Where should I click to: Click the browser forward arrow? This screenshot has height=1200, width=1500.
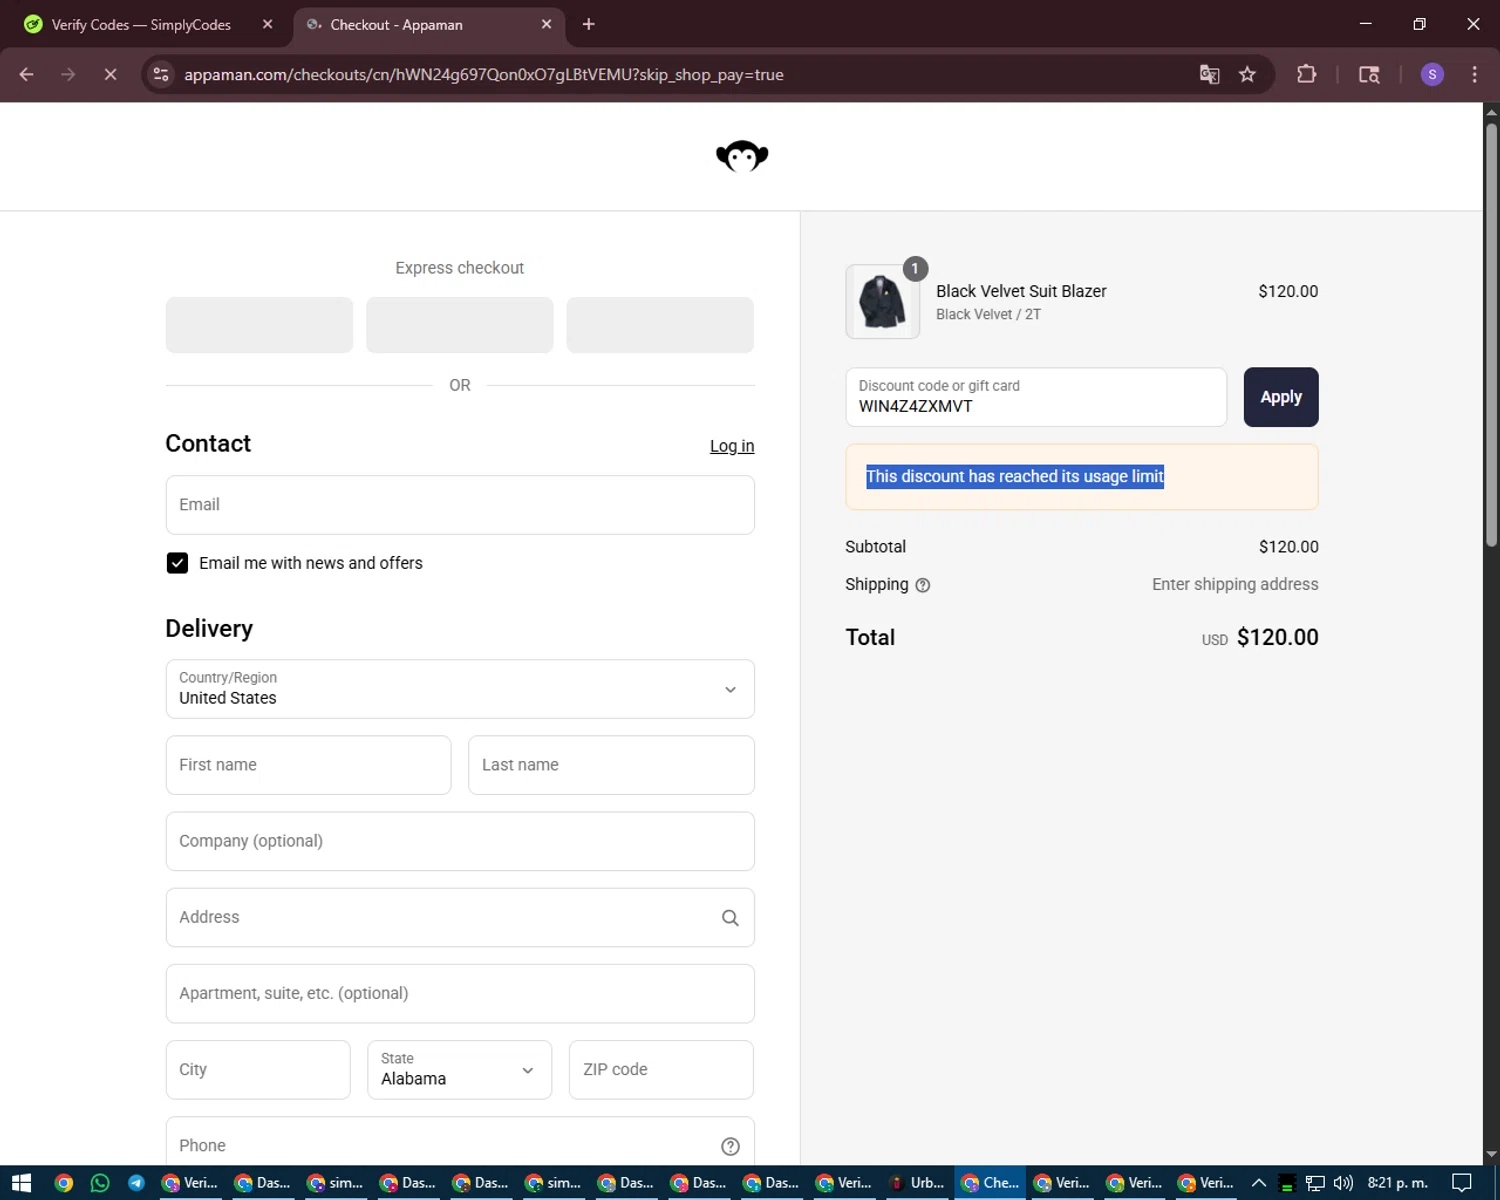click(x=68, y=75)
